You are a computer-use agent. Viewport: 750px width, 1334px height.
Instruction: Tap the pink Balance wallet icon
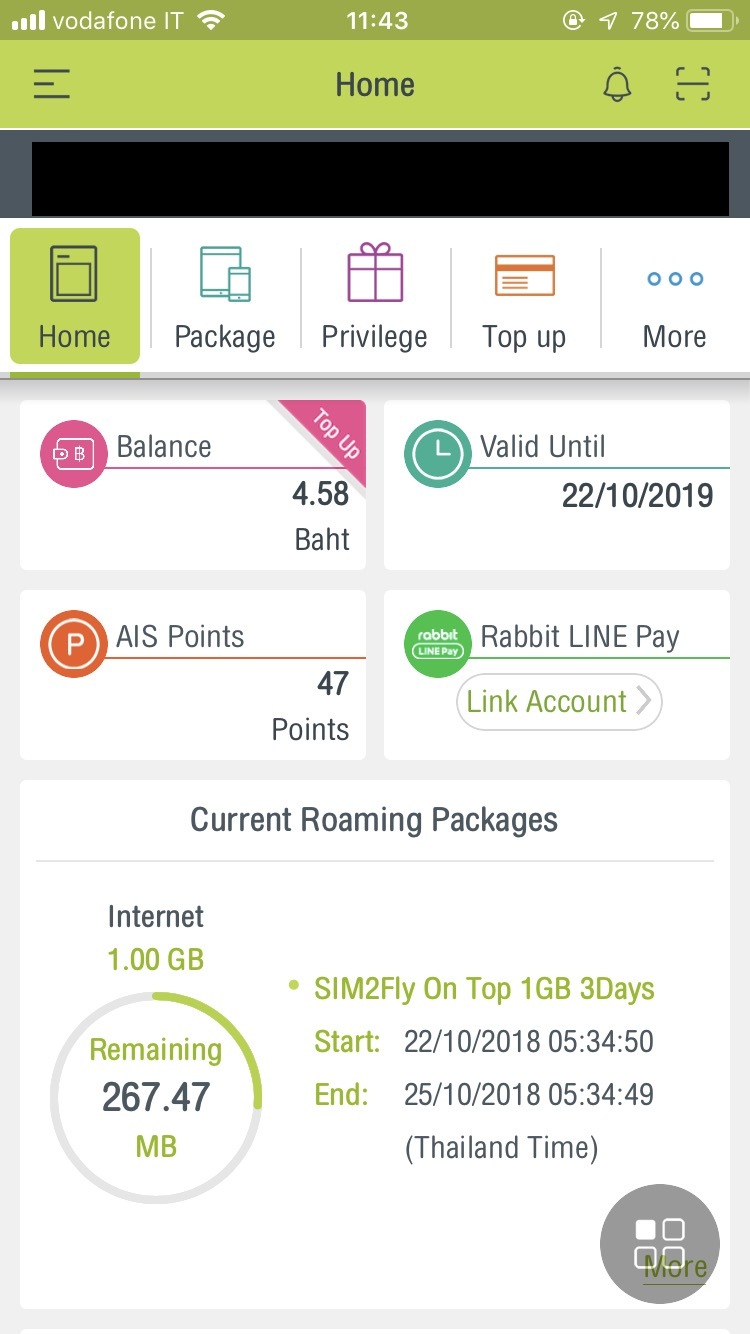[73, 454]
